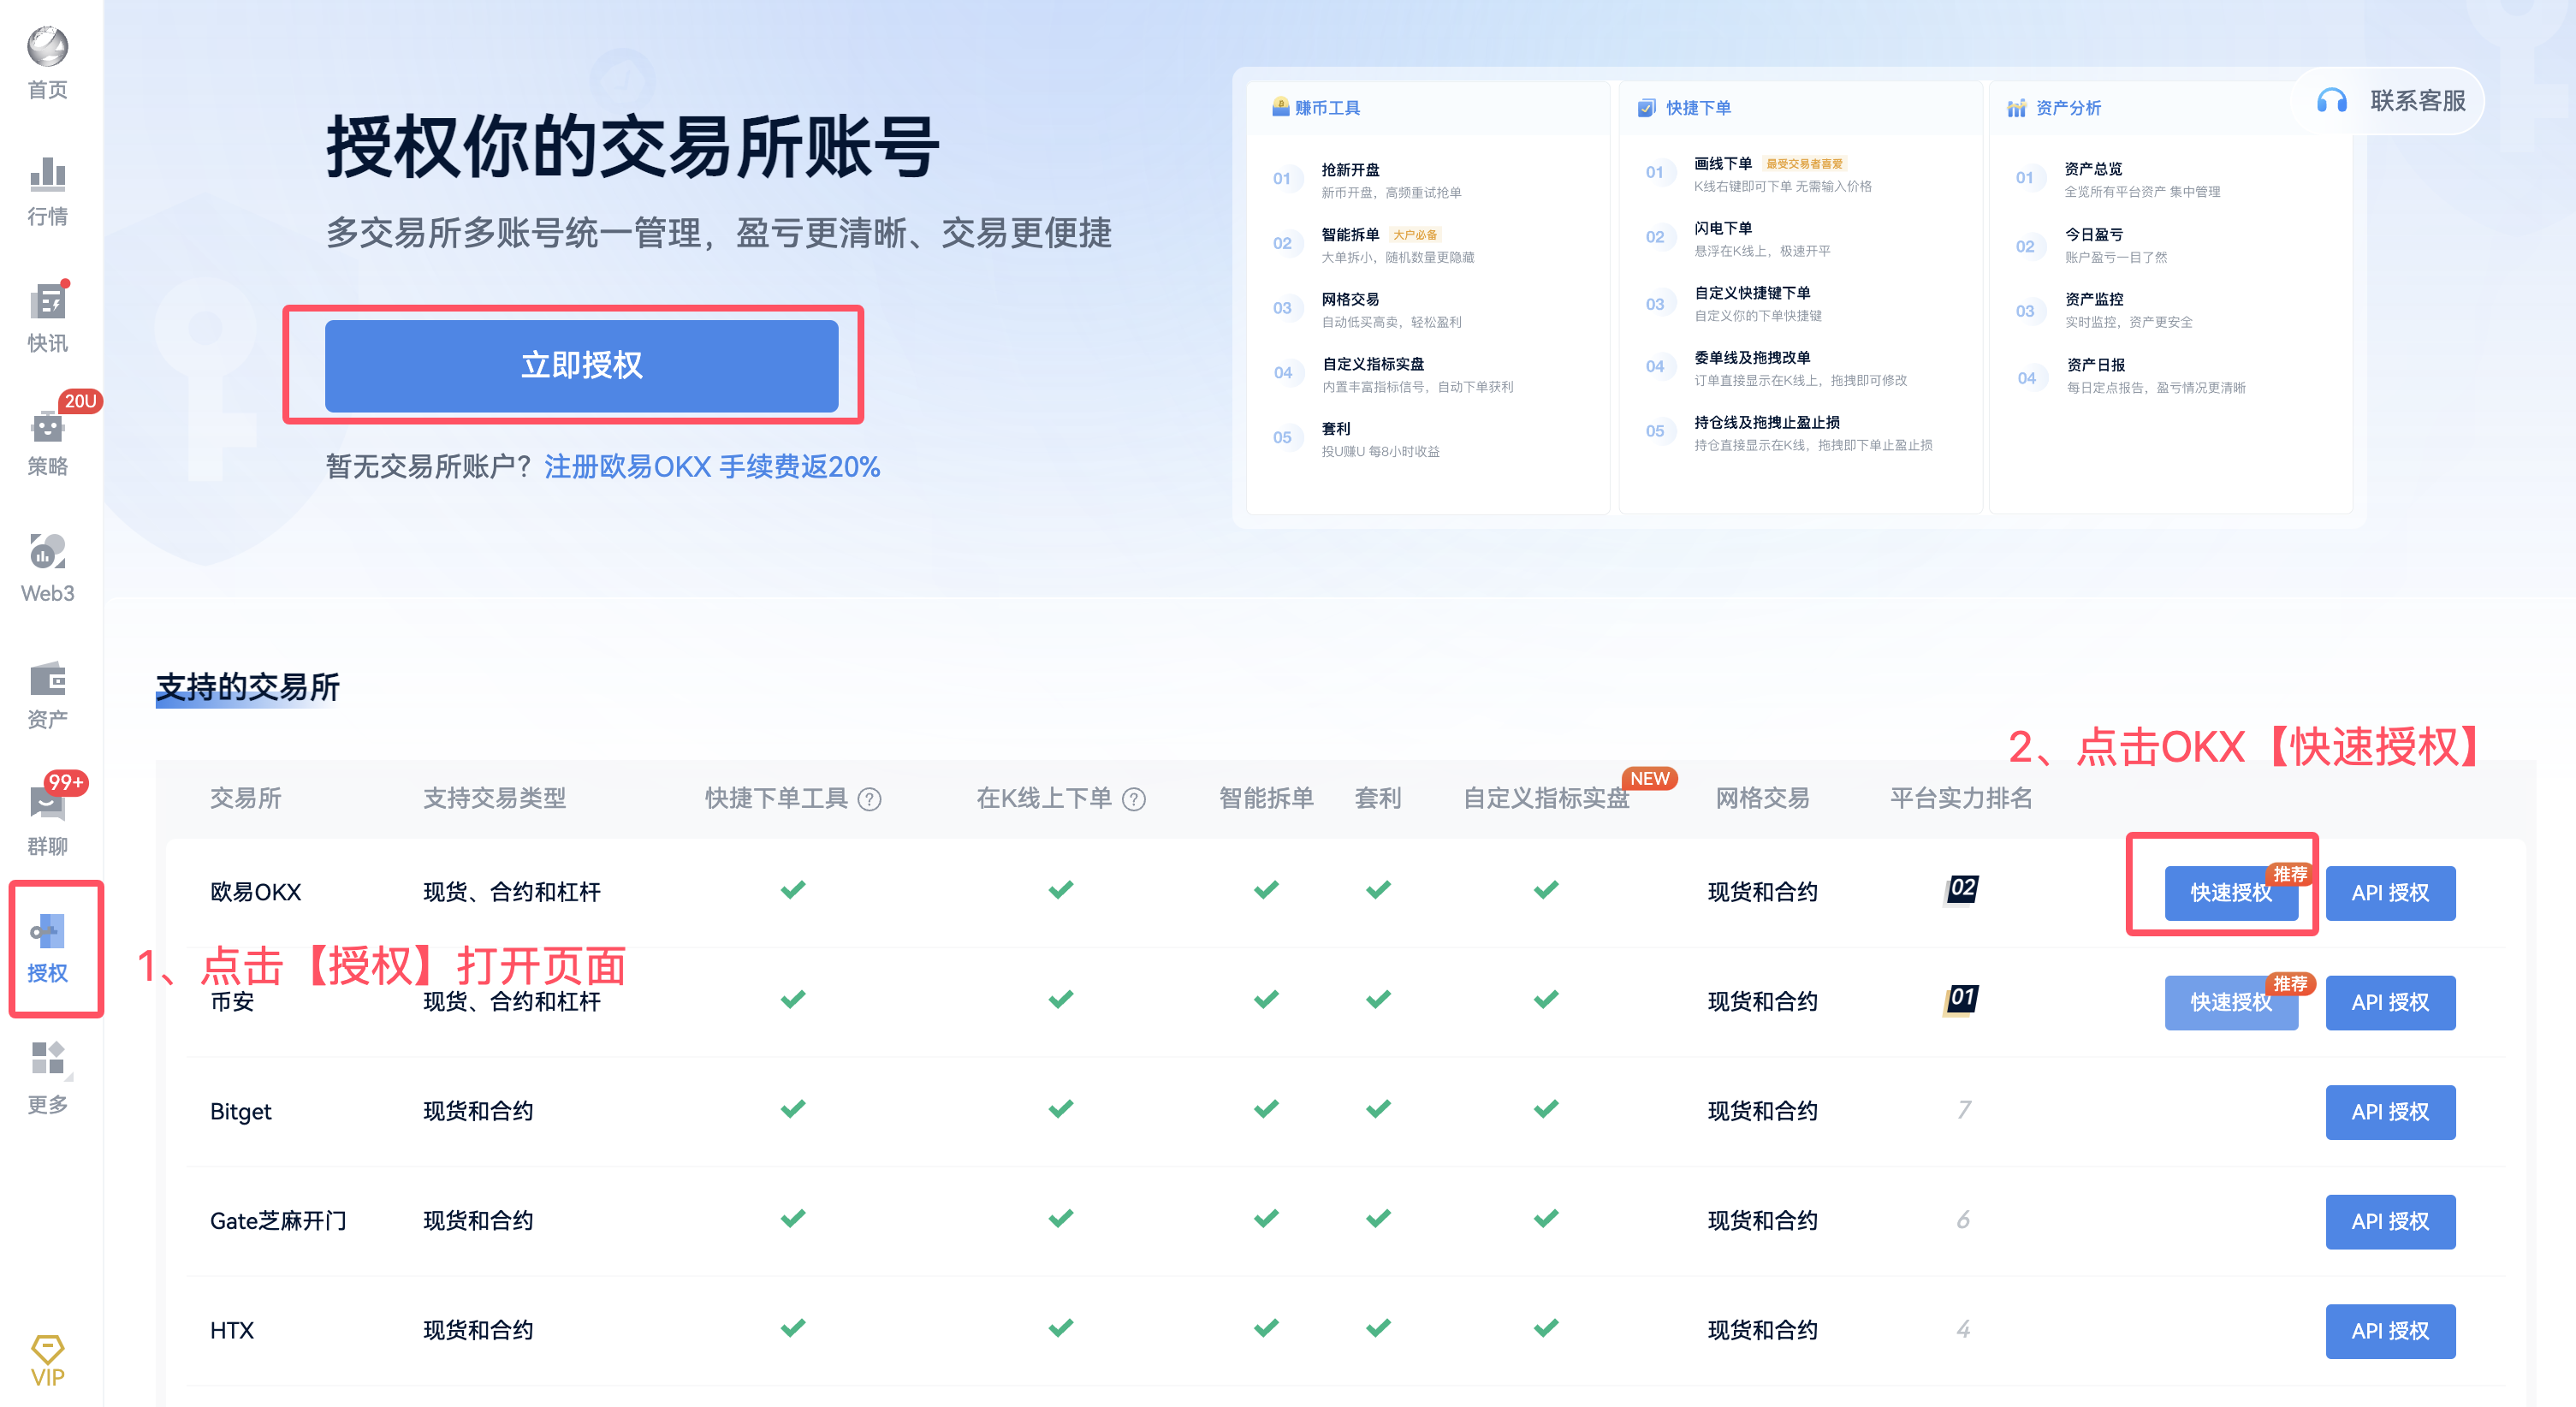The height and width of the screenshot is (1407, 2576).
Task: Open 智能拆单 in 赚币工具 list
Action: point(1350,235)
